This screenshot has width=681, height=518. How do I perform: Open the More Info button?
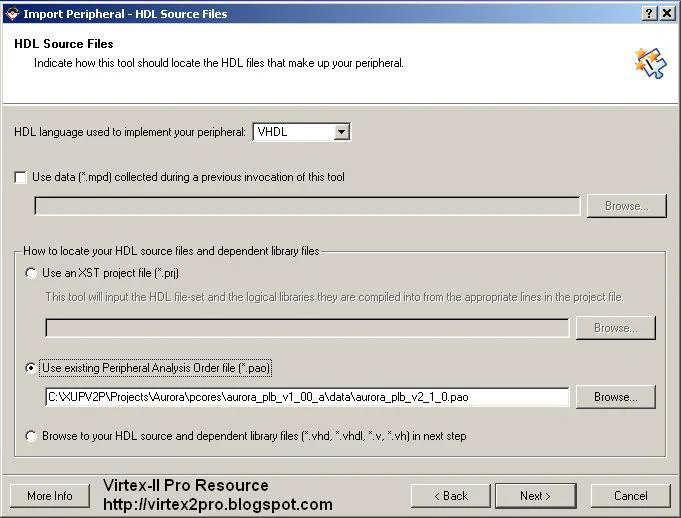(50, 496)
